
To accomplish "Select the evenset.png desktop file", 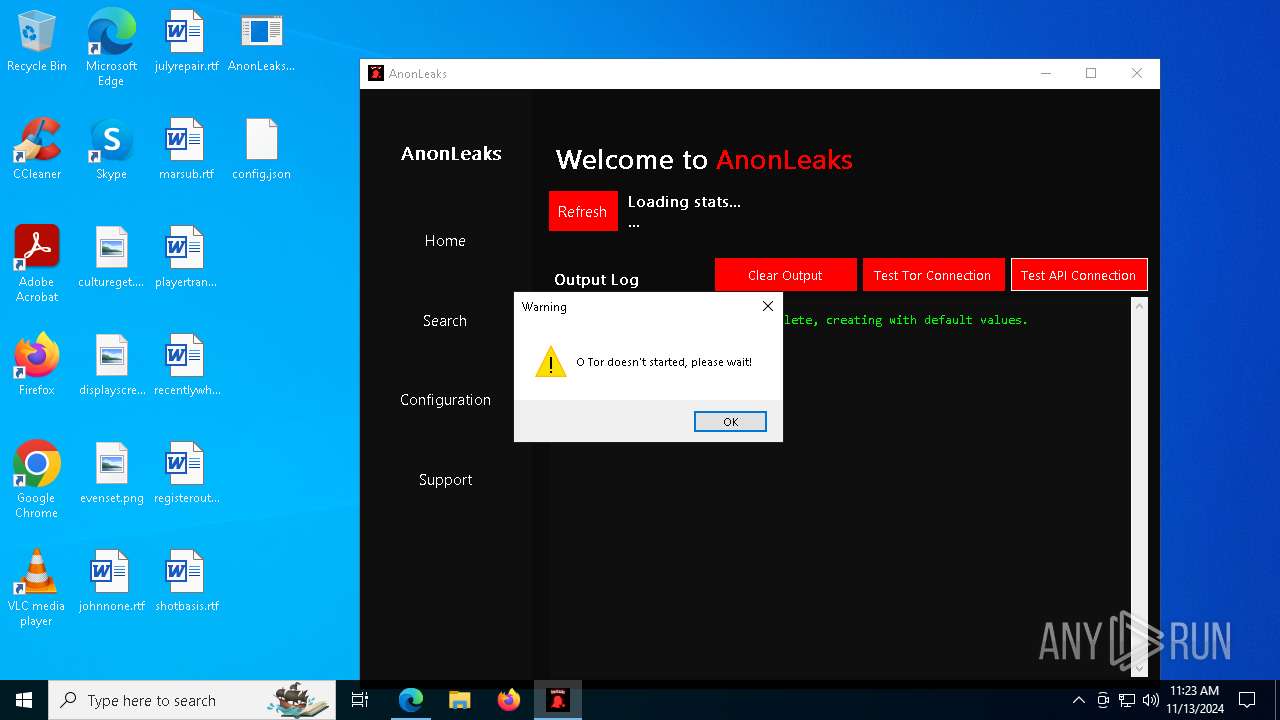I will point(111,474).
